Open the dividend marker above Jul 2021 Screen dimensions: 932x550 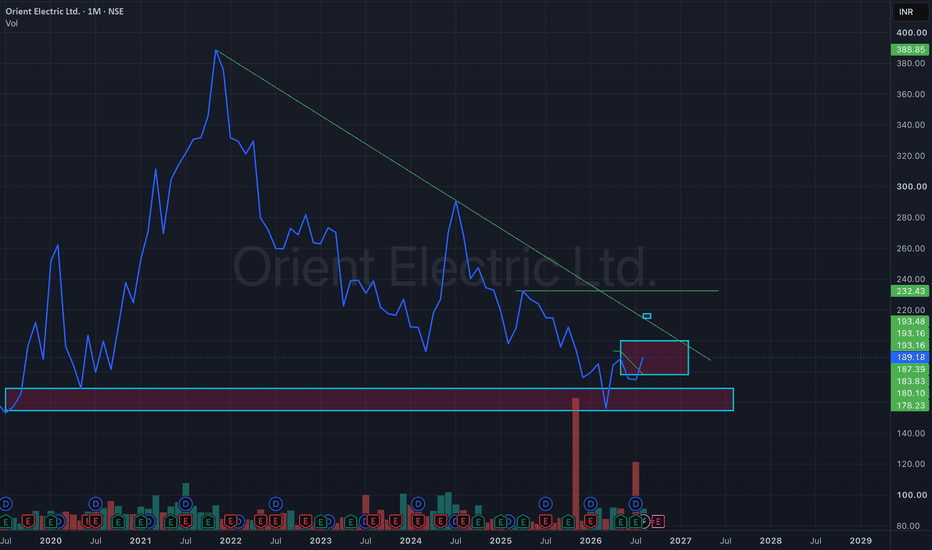185,504
